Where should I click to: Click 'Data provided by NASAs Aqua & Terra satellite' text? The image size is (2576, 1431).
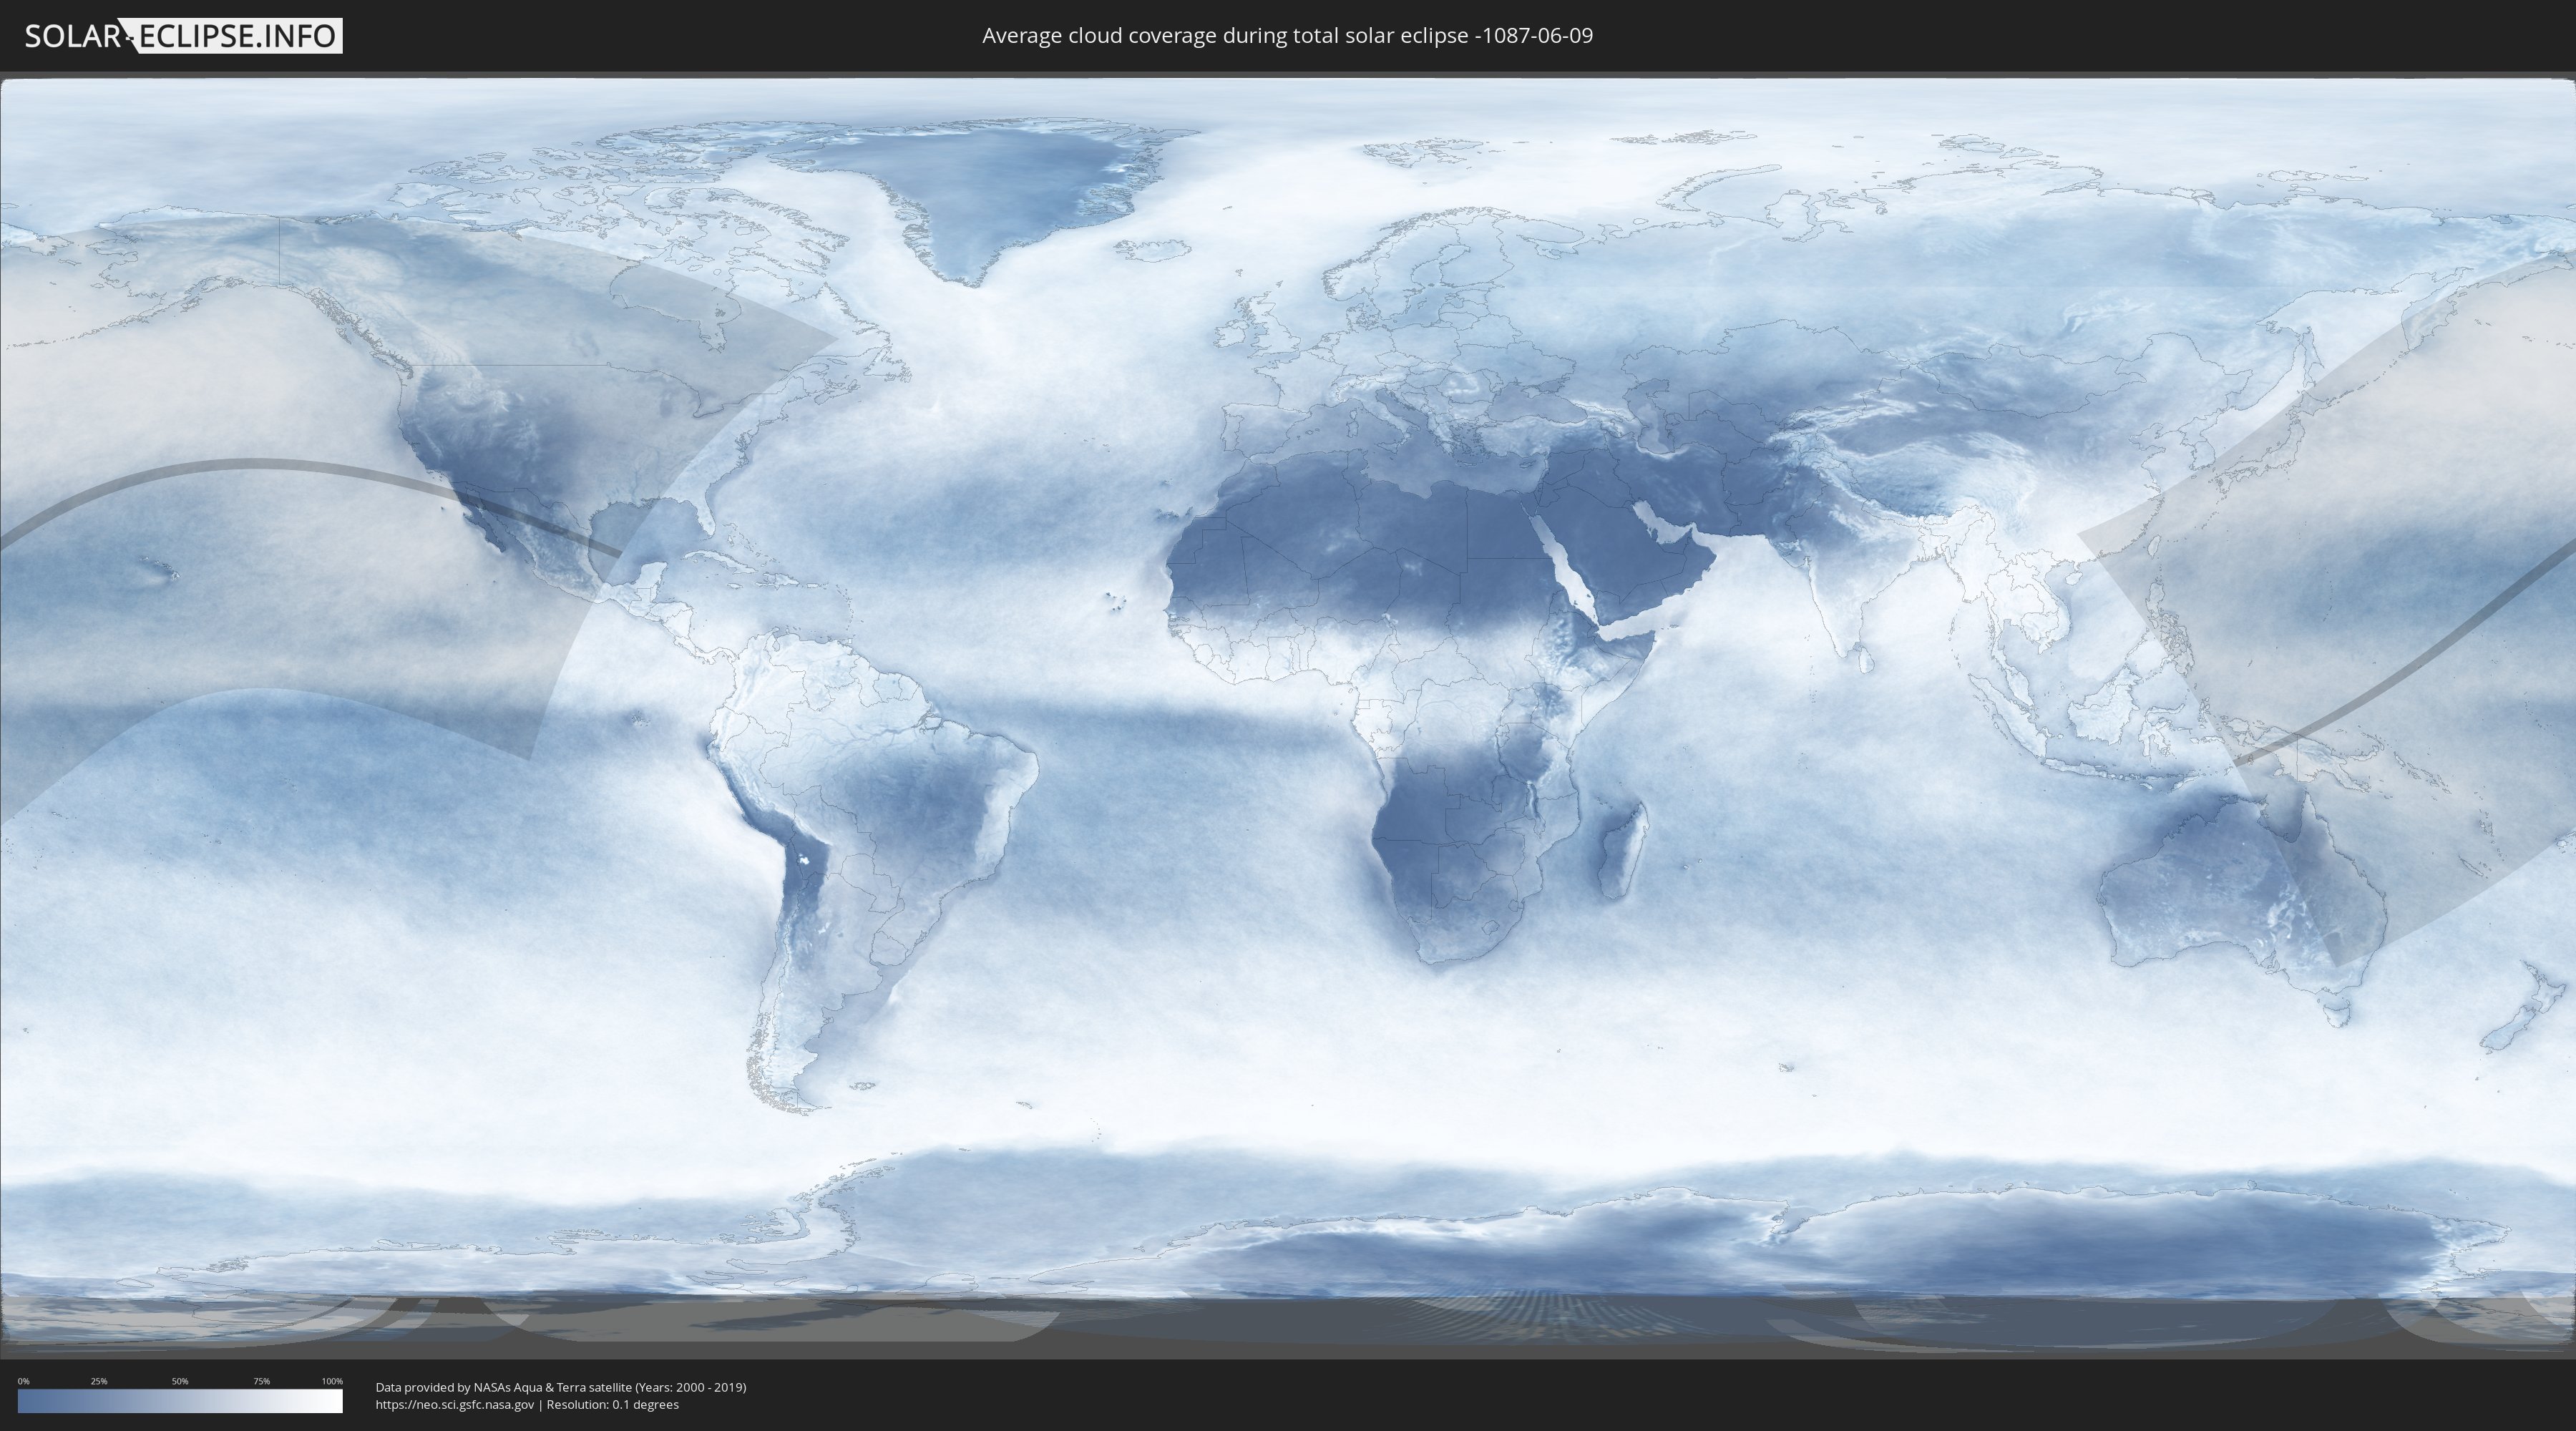click(504, 1387)
